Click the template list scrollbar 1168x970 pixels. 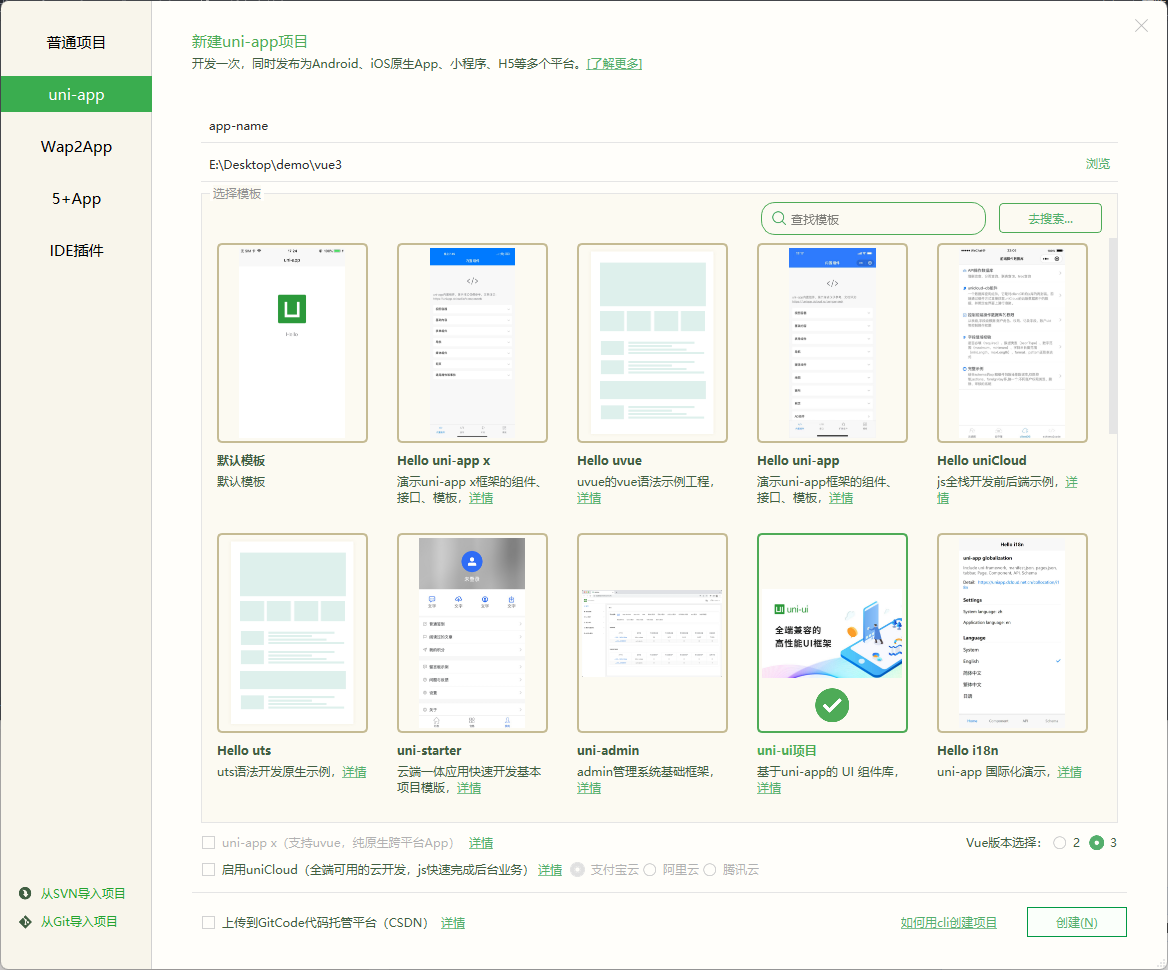(x=1113, y=335)
